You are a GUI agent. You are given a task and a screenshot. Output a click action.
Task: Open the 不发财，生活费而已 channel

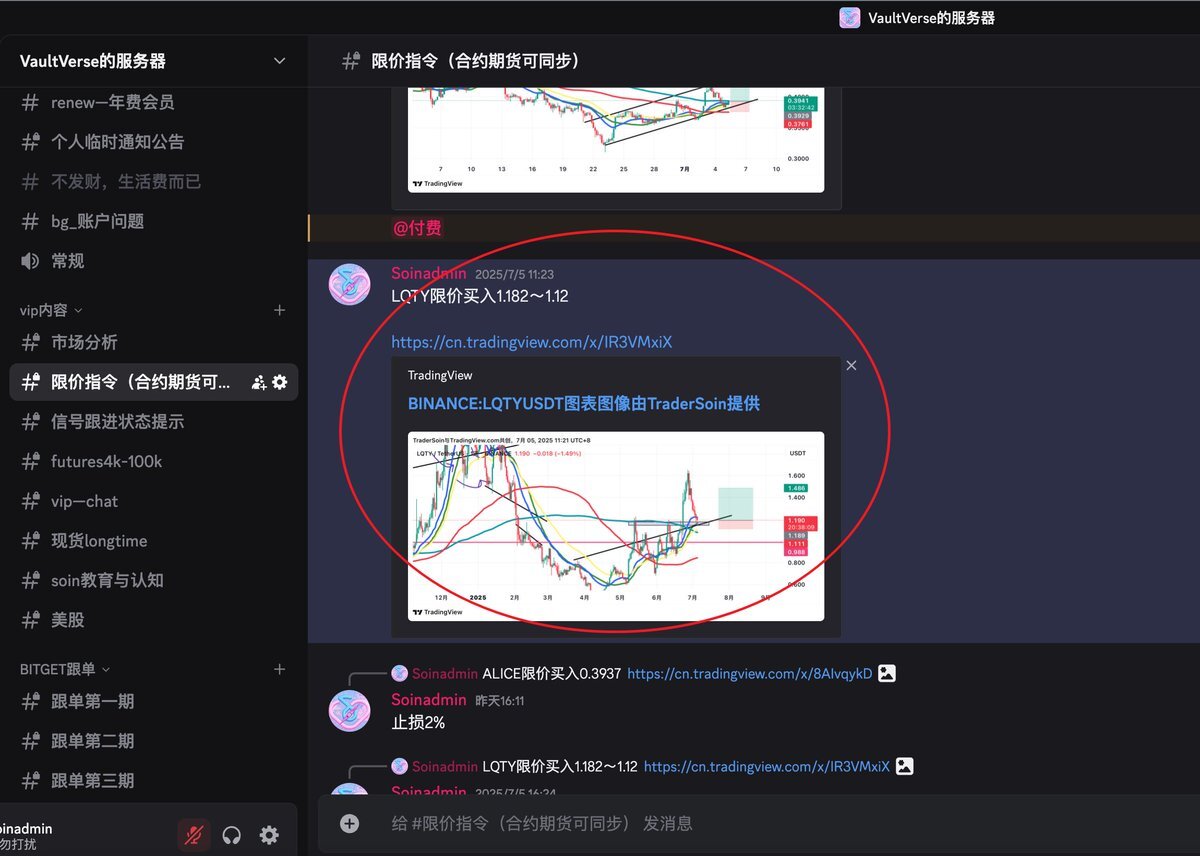[153, 182]
